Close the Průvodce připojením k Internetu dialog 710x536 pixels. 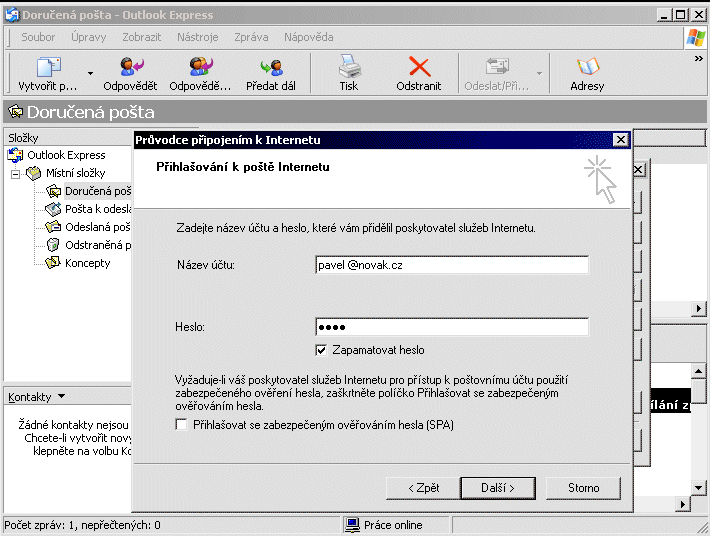click(621, 140)
